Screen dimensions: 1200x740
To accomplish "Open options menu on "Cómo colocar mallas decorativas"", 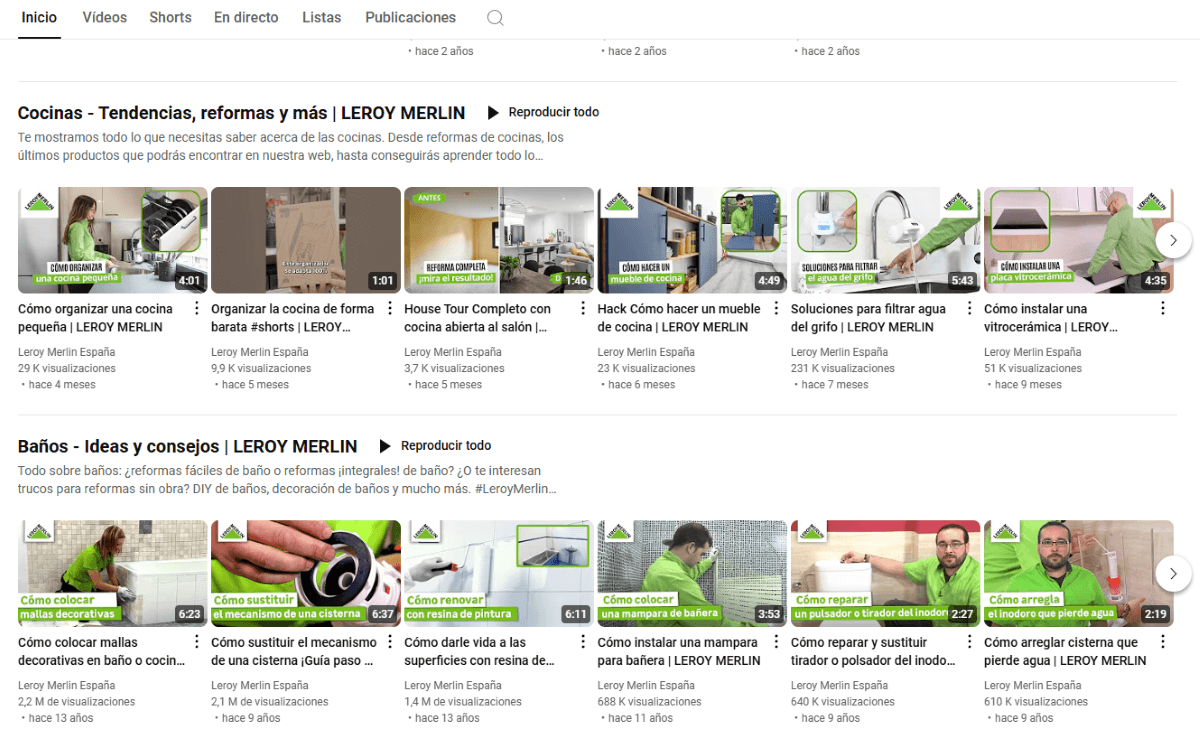I will pyautogui.click(x=196, y=643).
